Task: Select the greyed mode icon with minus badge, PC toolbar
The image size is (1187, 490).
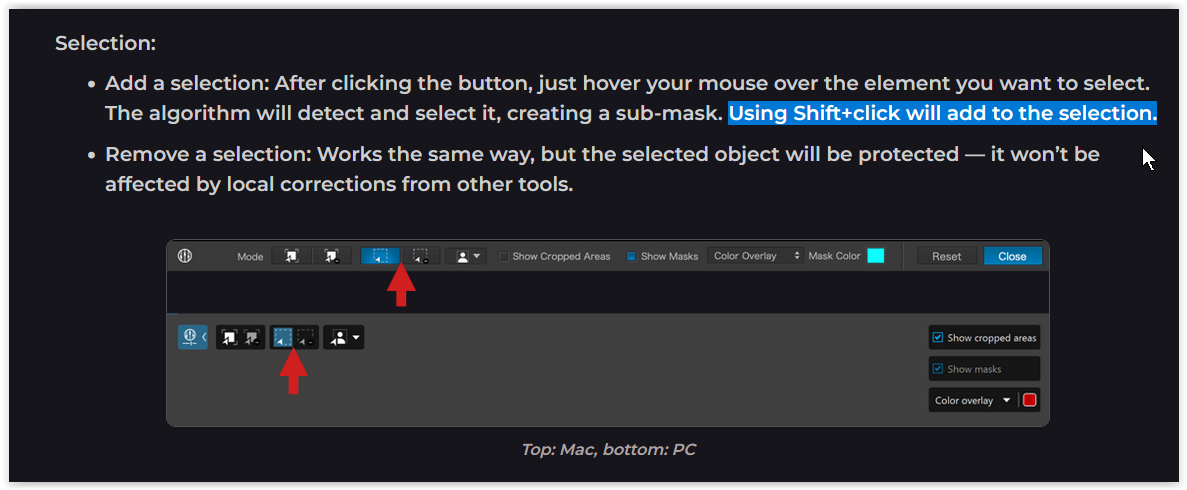Action: [x=252, y=337]
